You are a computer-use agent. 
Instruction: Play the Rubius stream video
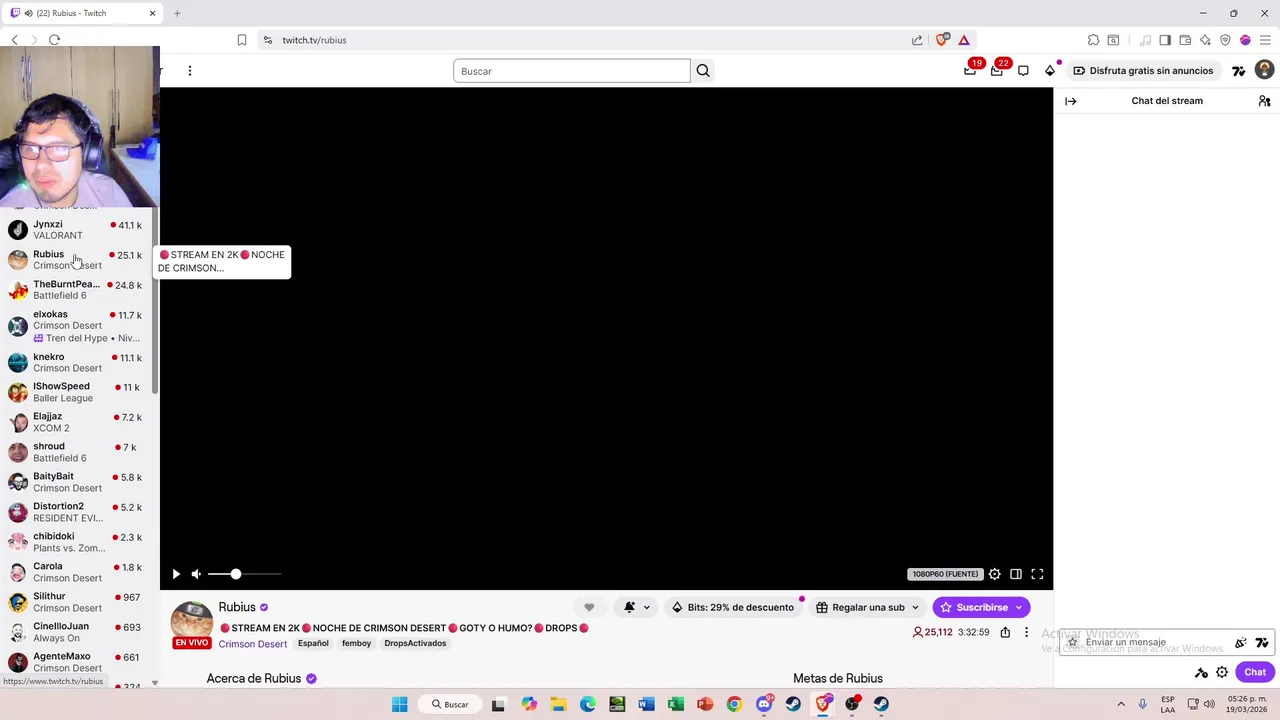[176, 574]
